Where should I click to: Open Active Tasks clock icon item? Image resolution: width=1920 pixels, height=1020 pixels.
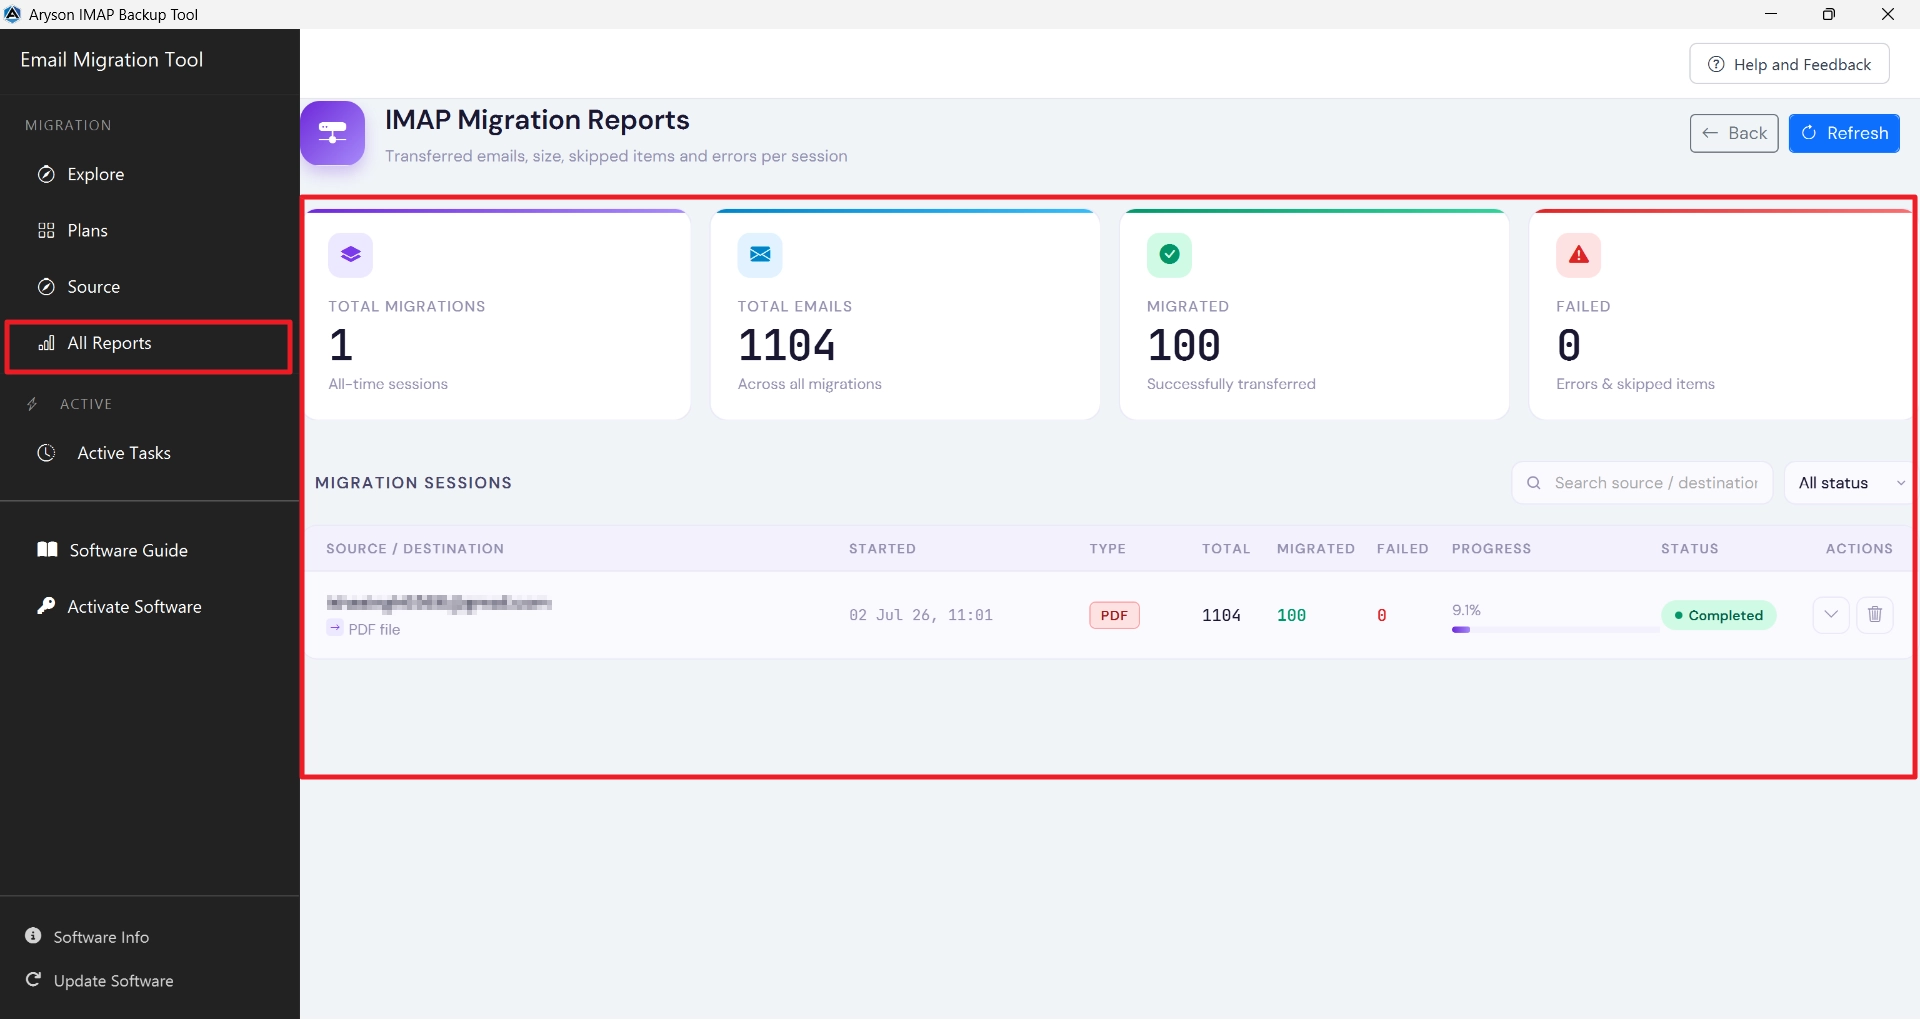point(46,453)
